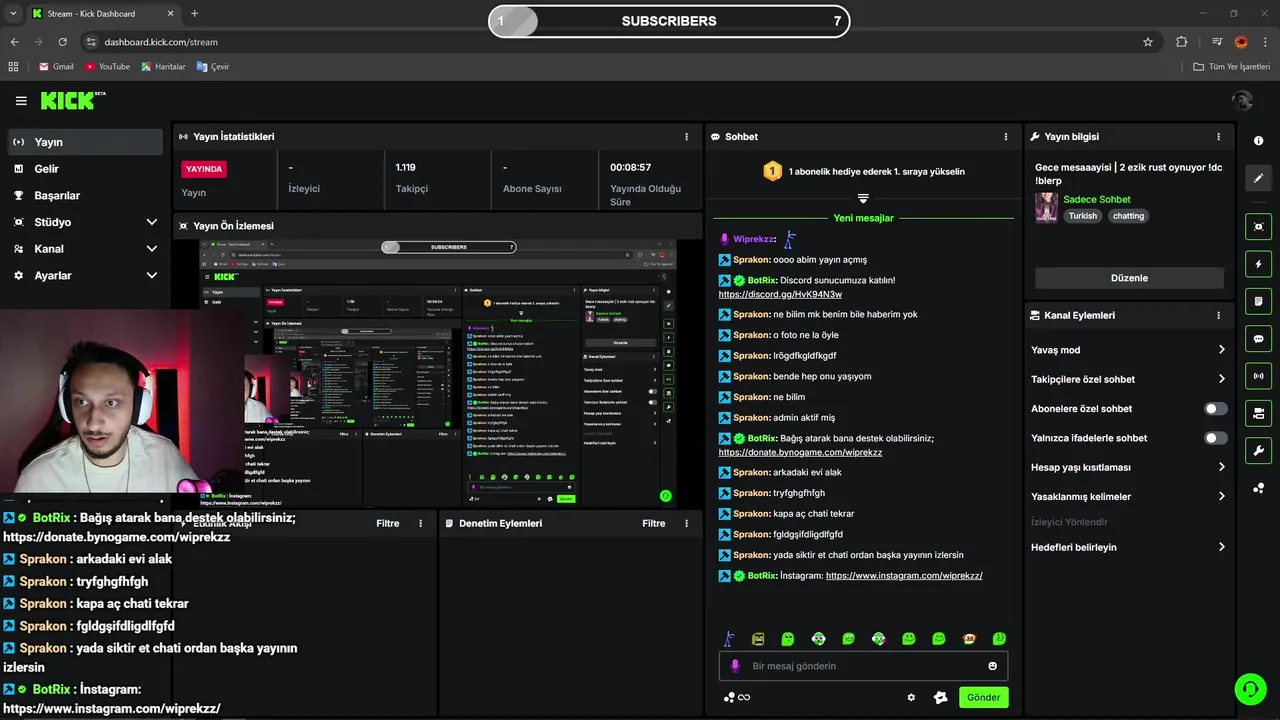
Task: Toggle Yalnızca ifadelerle sohbet switch
Action: point(1215,438)
